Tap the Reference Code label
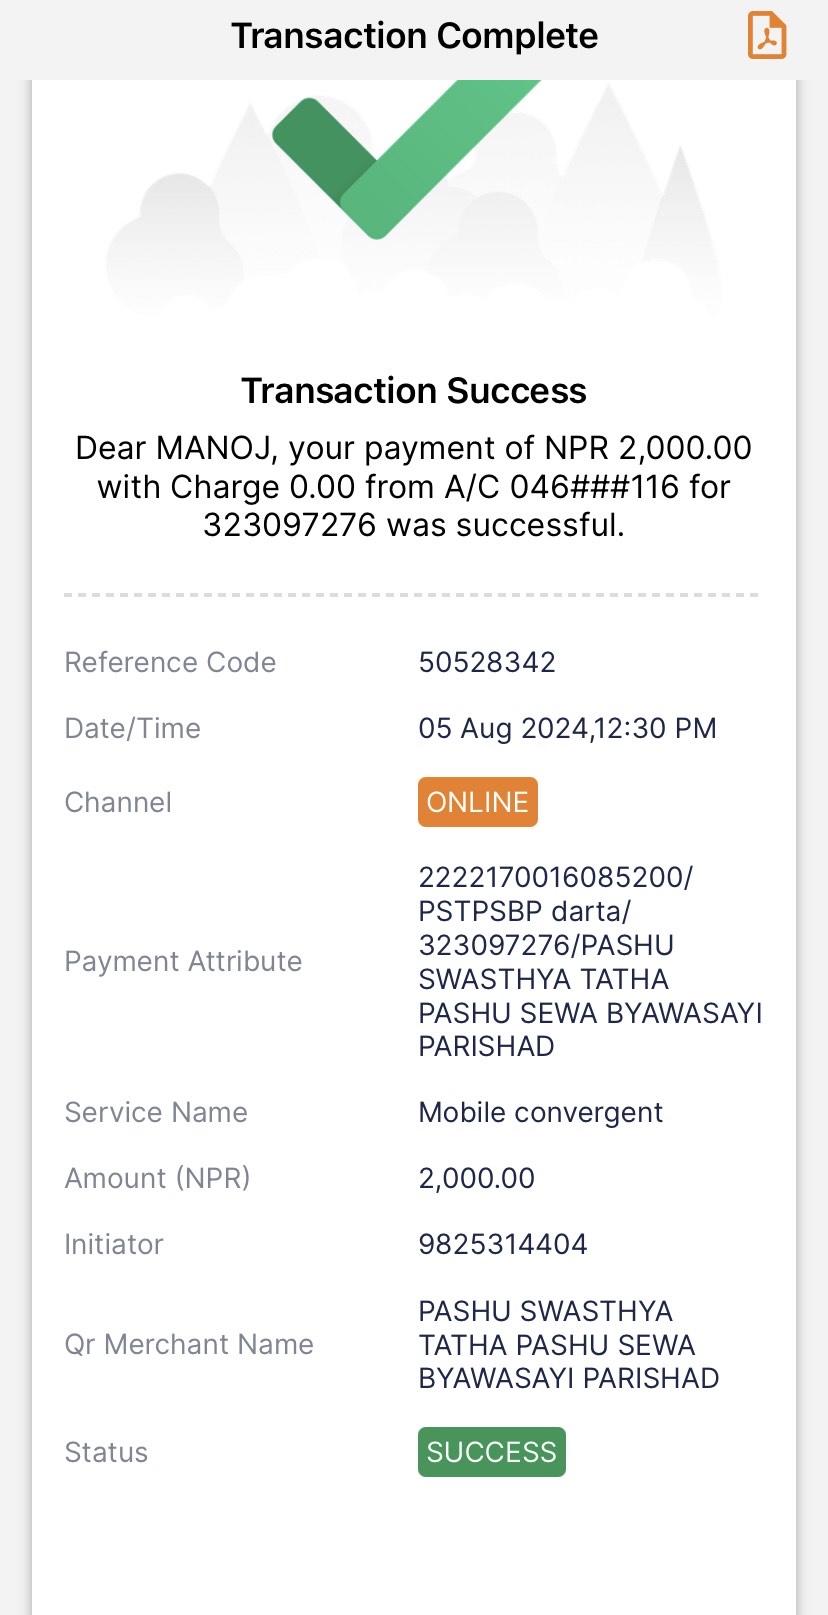Image resolution: width=828 pixels, height=1615 pixels. 170,662
